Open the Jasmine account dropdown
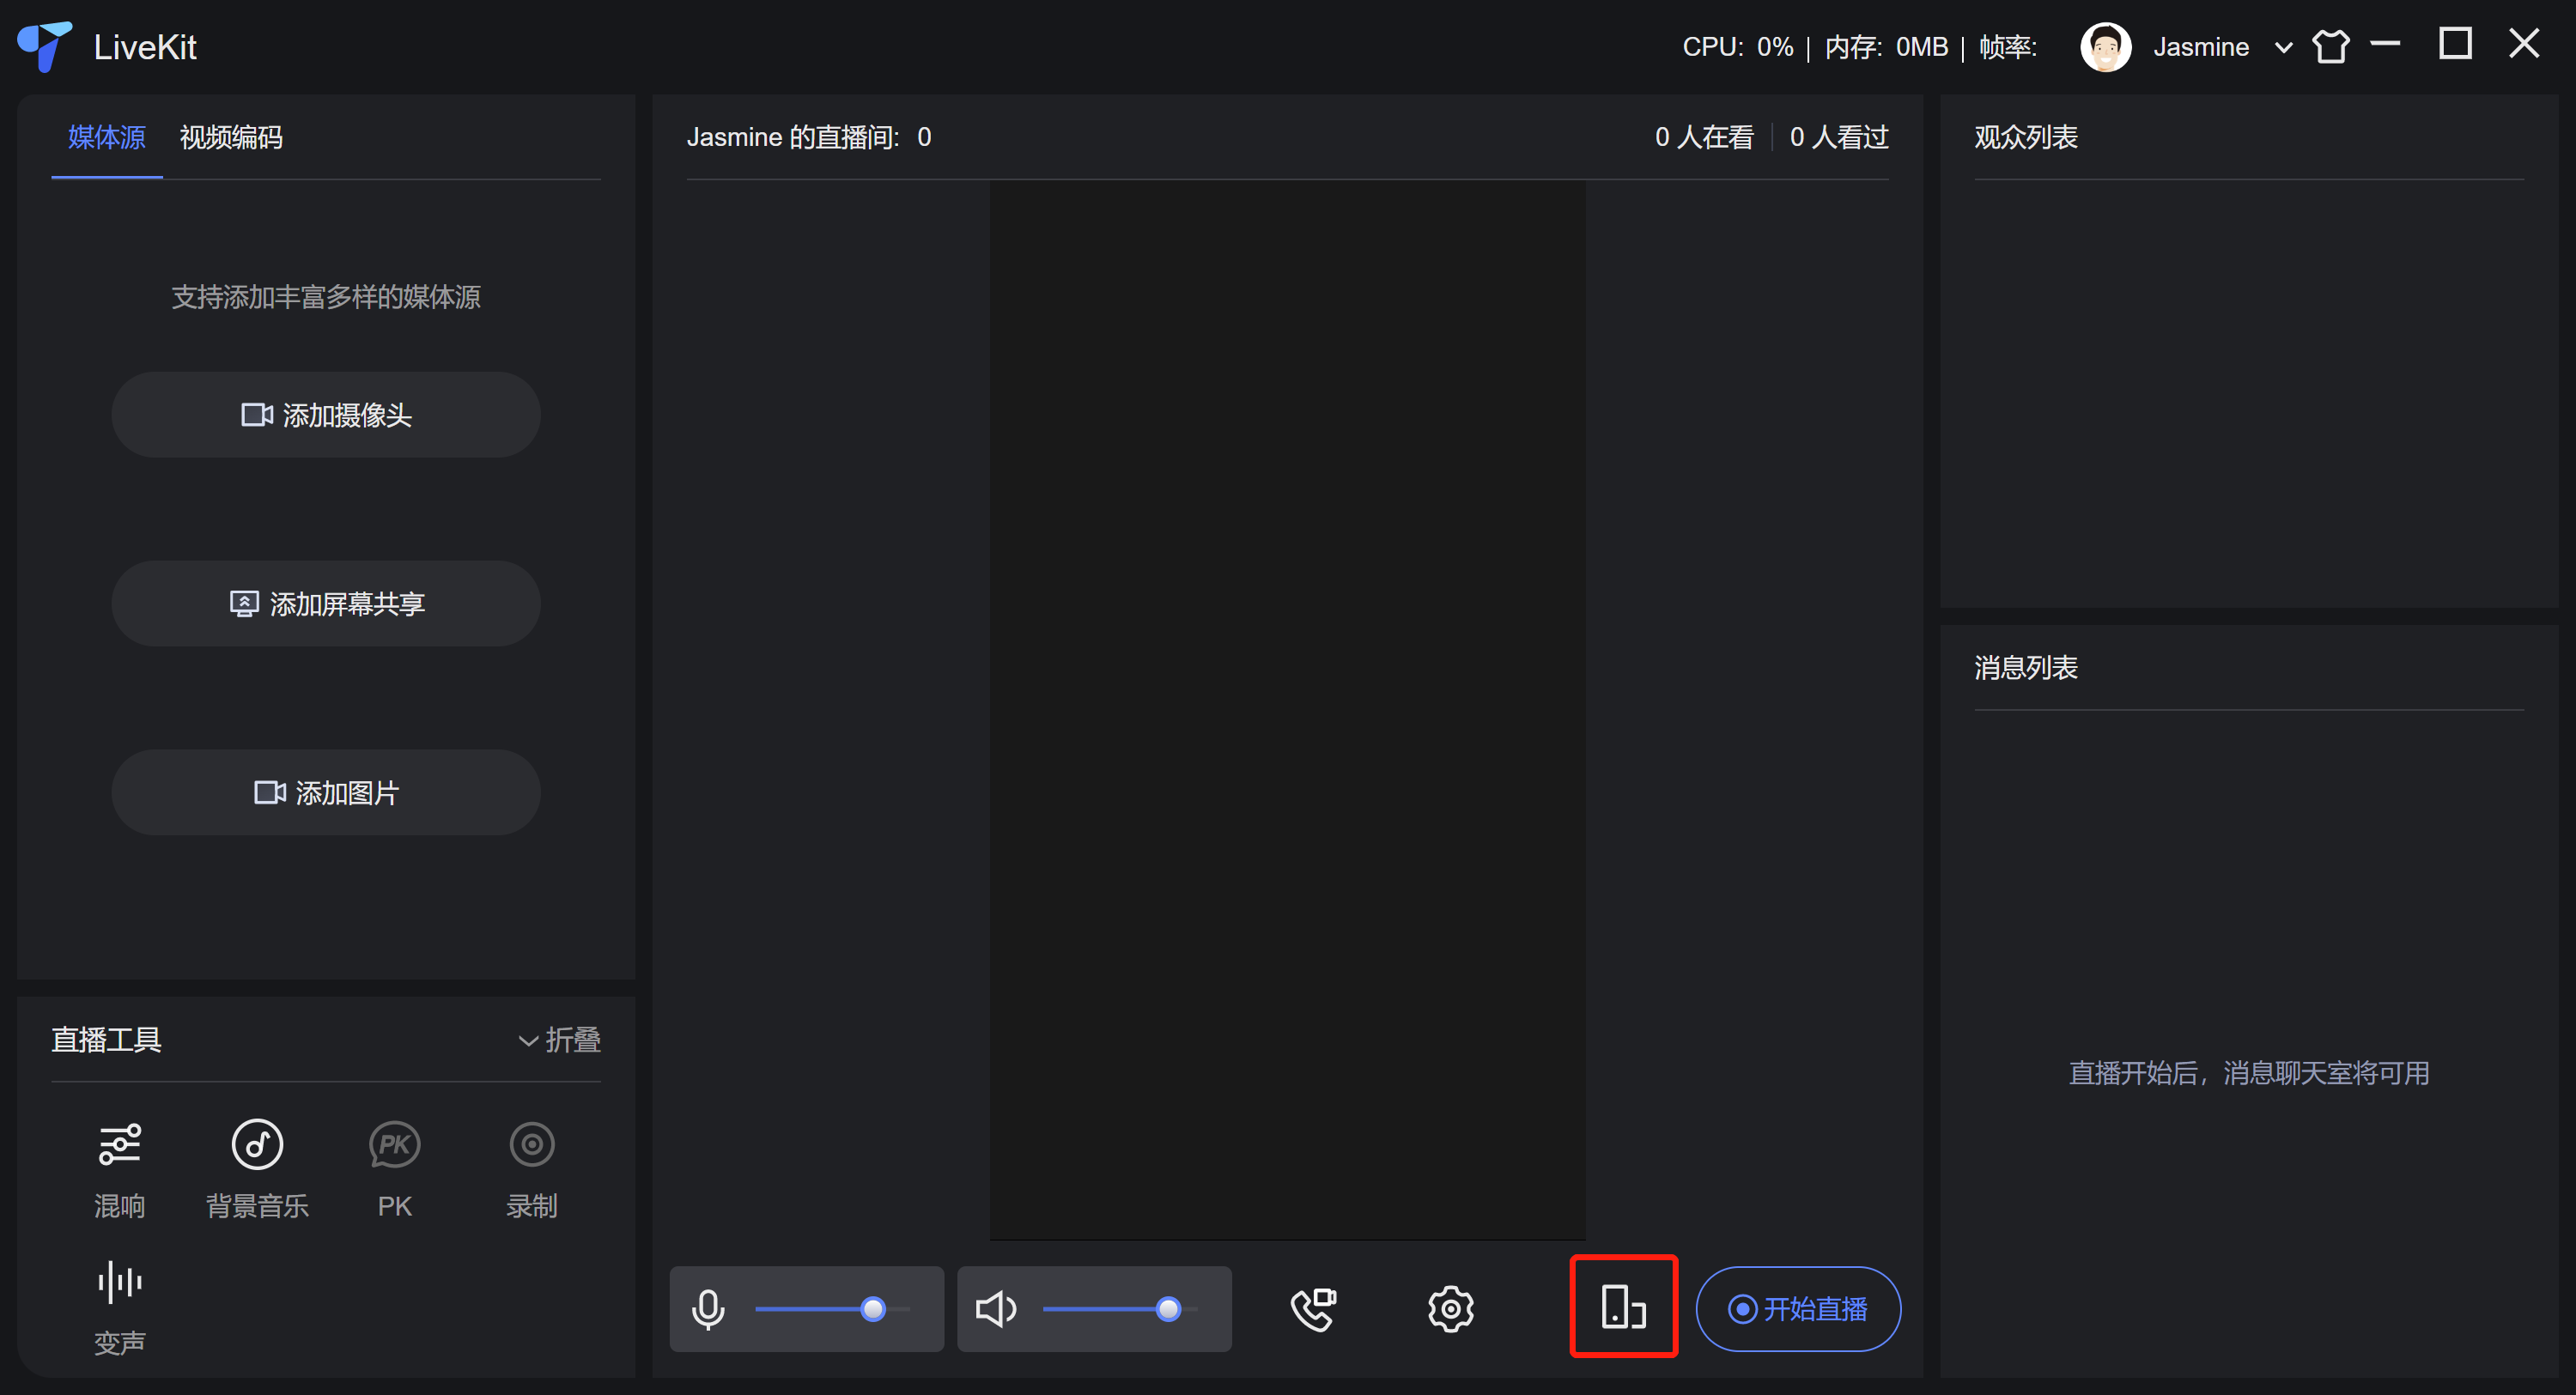The height and width of the screenshot is (1395, 2576). (x=2283, y=47)
